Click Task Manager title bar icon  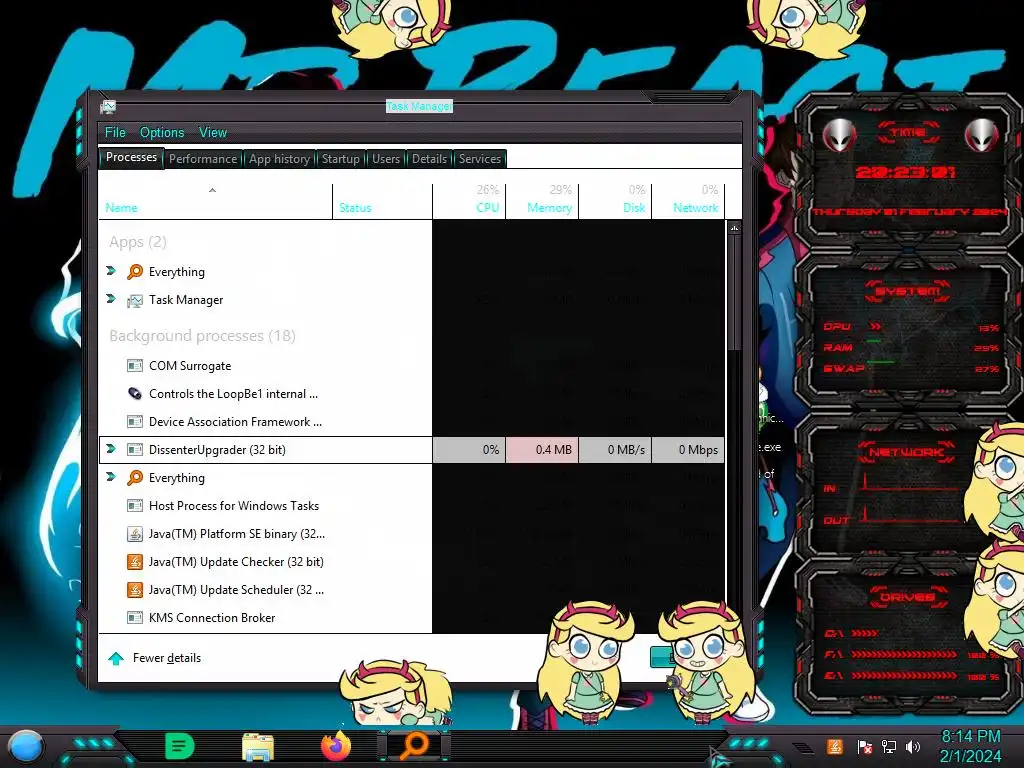[x=108, y=106]
